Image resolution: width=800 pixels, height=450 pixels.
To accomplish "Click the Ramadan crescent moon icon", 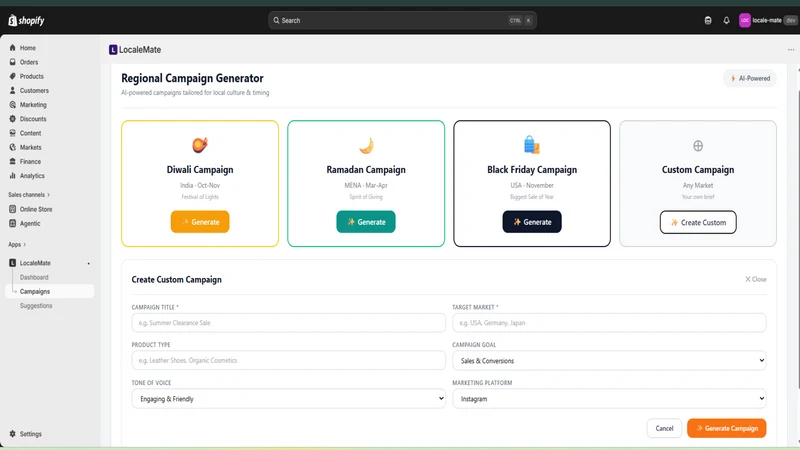I will [x=366, y=145].
